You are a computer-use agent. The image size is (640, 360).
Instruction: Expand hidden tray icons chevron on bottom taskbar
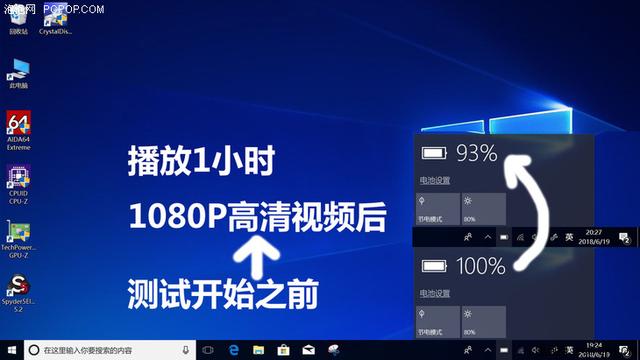pos(488,350)
